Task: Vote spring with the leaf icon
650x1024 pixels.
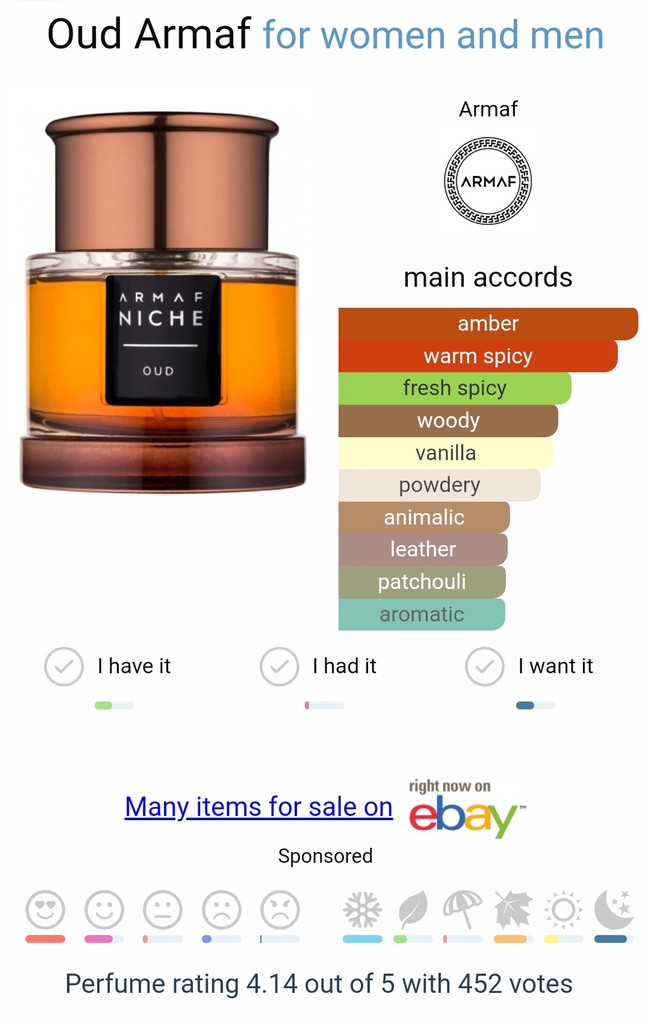Action: click(x=413, y=909)
